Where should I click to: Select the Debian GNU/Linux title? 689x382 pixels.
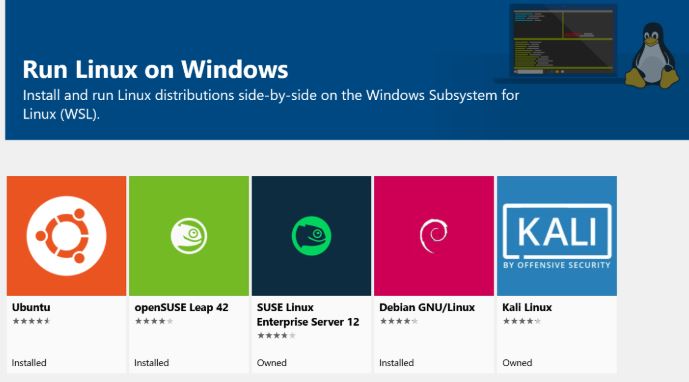tap(427, 307)
